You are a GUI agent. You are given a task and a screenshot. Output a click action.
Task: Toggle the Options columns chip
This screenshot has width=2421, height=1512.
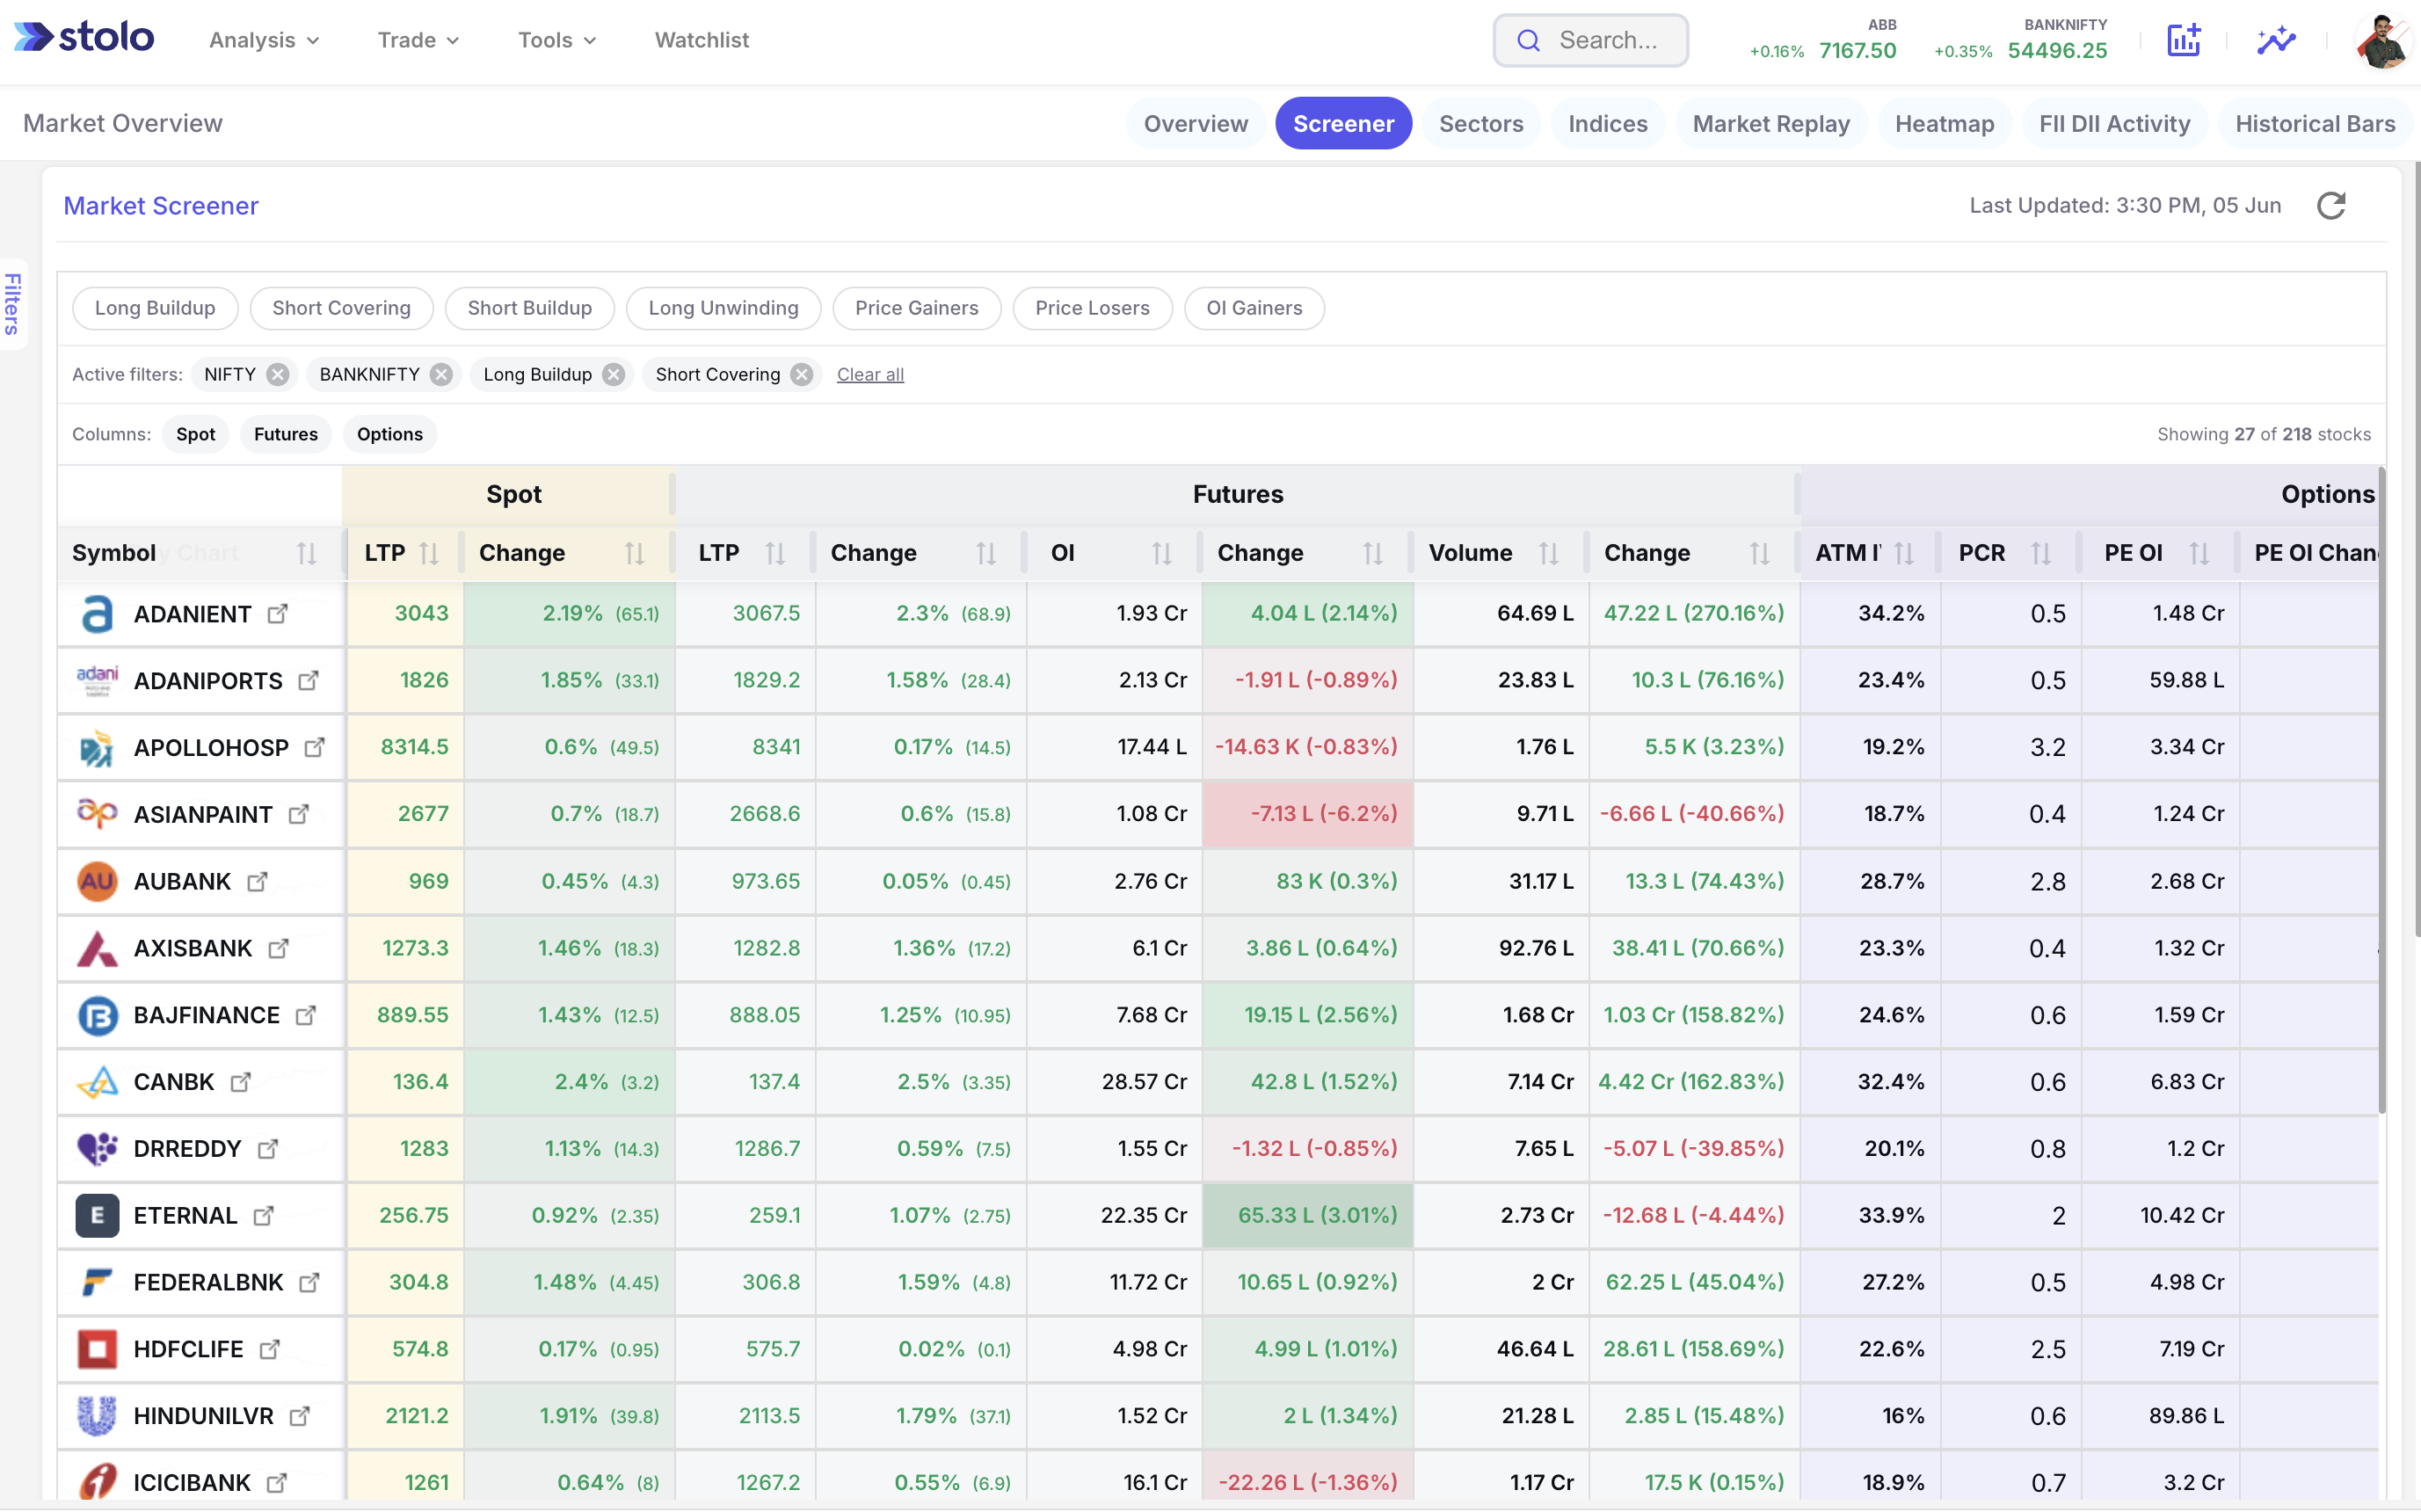[390, 434]
